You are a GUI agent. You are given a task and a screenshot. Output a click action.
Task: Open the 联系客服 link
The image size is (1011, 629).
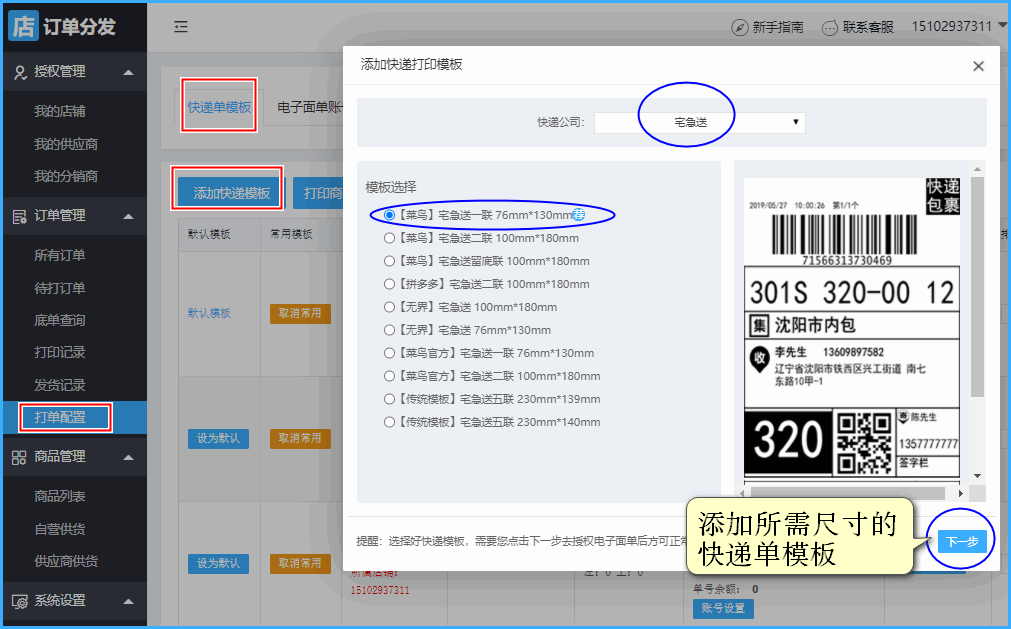868,27
